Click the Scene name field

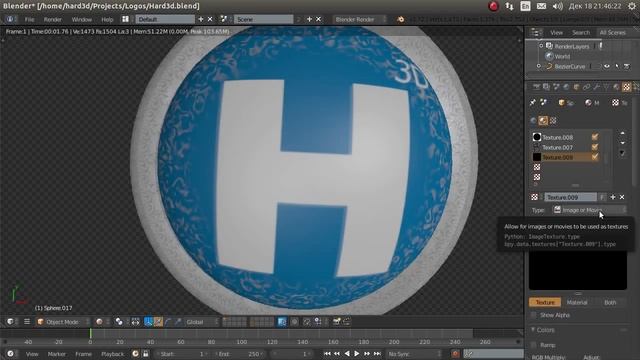point(263,19)
